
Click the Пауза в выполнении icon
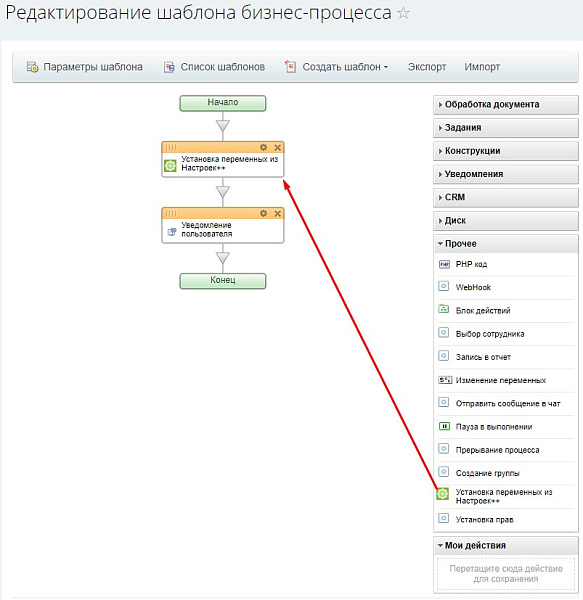point(444,426)
